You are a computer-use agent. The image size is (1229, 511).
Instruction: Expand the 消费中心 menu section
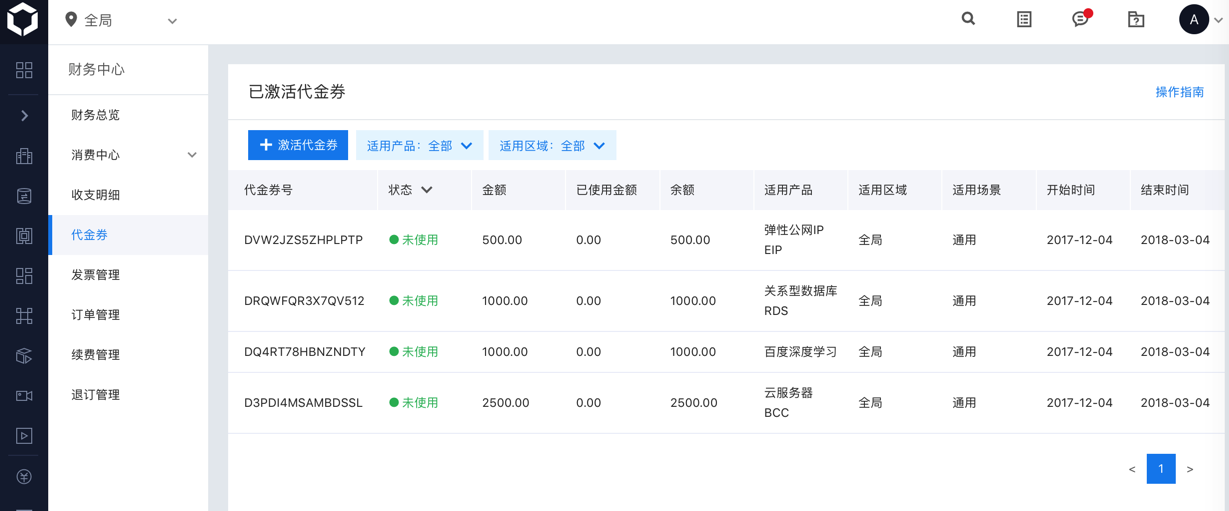click(192, 155)
